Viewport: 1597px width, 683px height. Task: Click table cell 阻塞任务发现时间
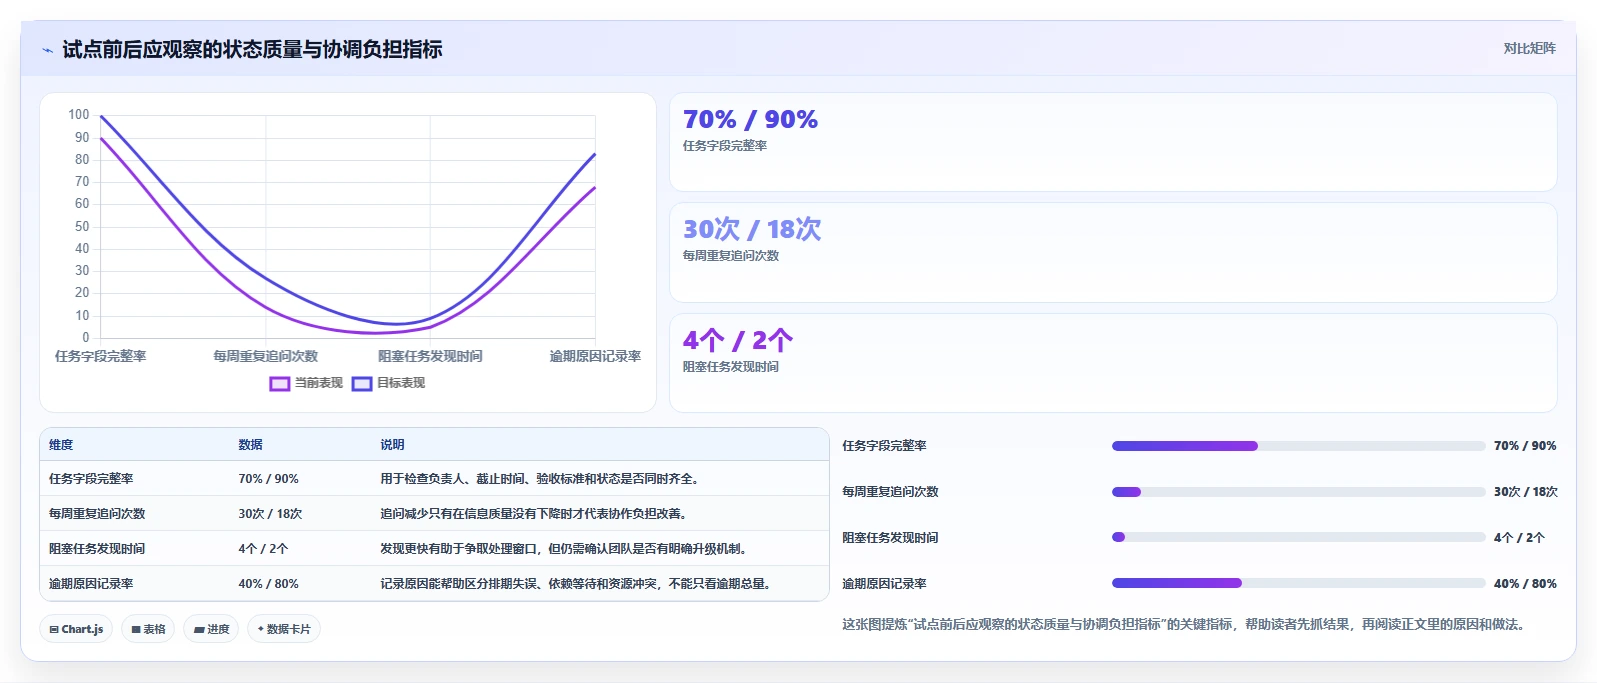click(x=97, y=549)
